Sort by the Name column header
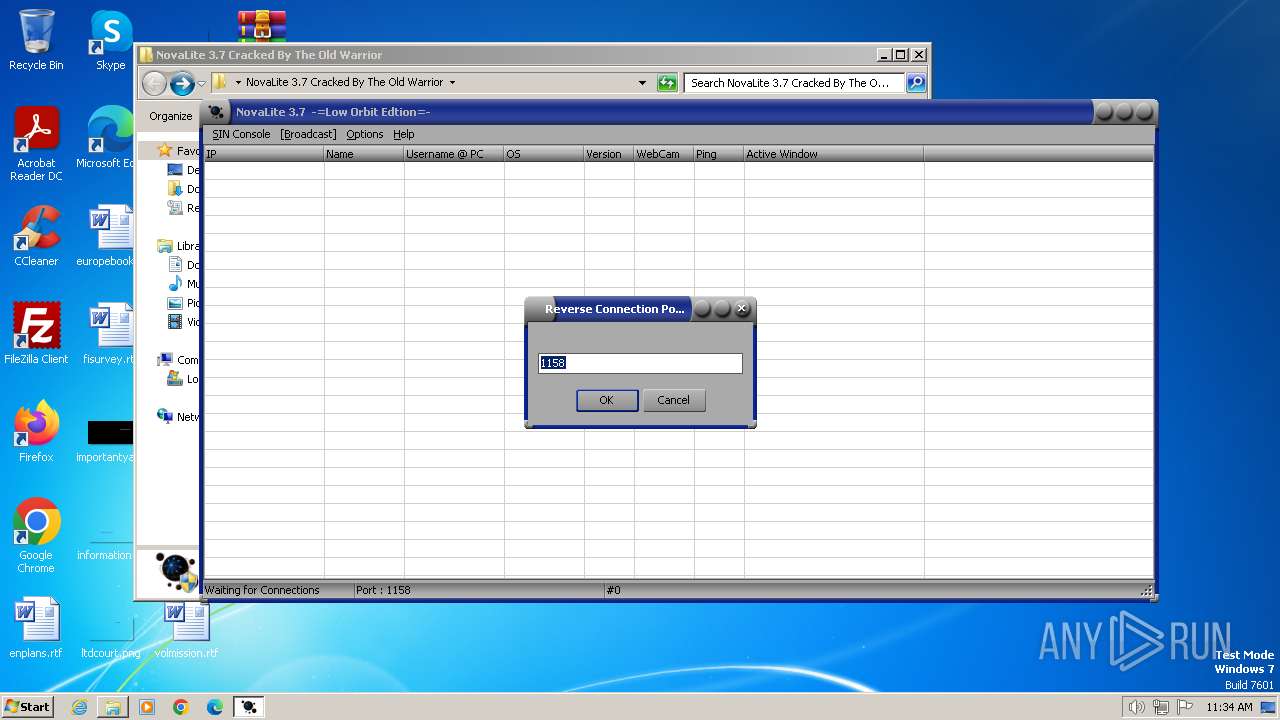Screen dimensions: 1280x720 [x=364, y=154]
